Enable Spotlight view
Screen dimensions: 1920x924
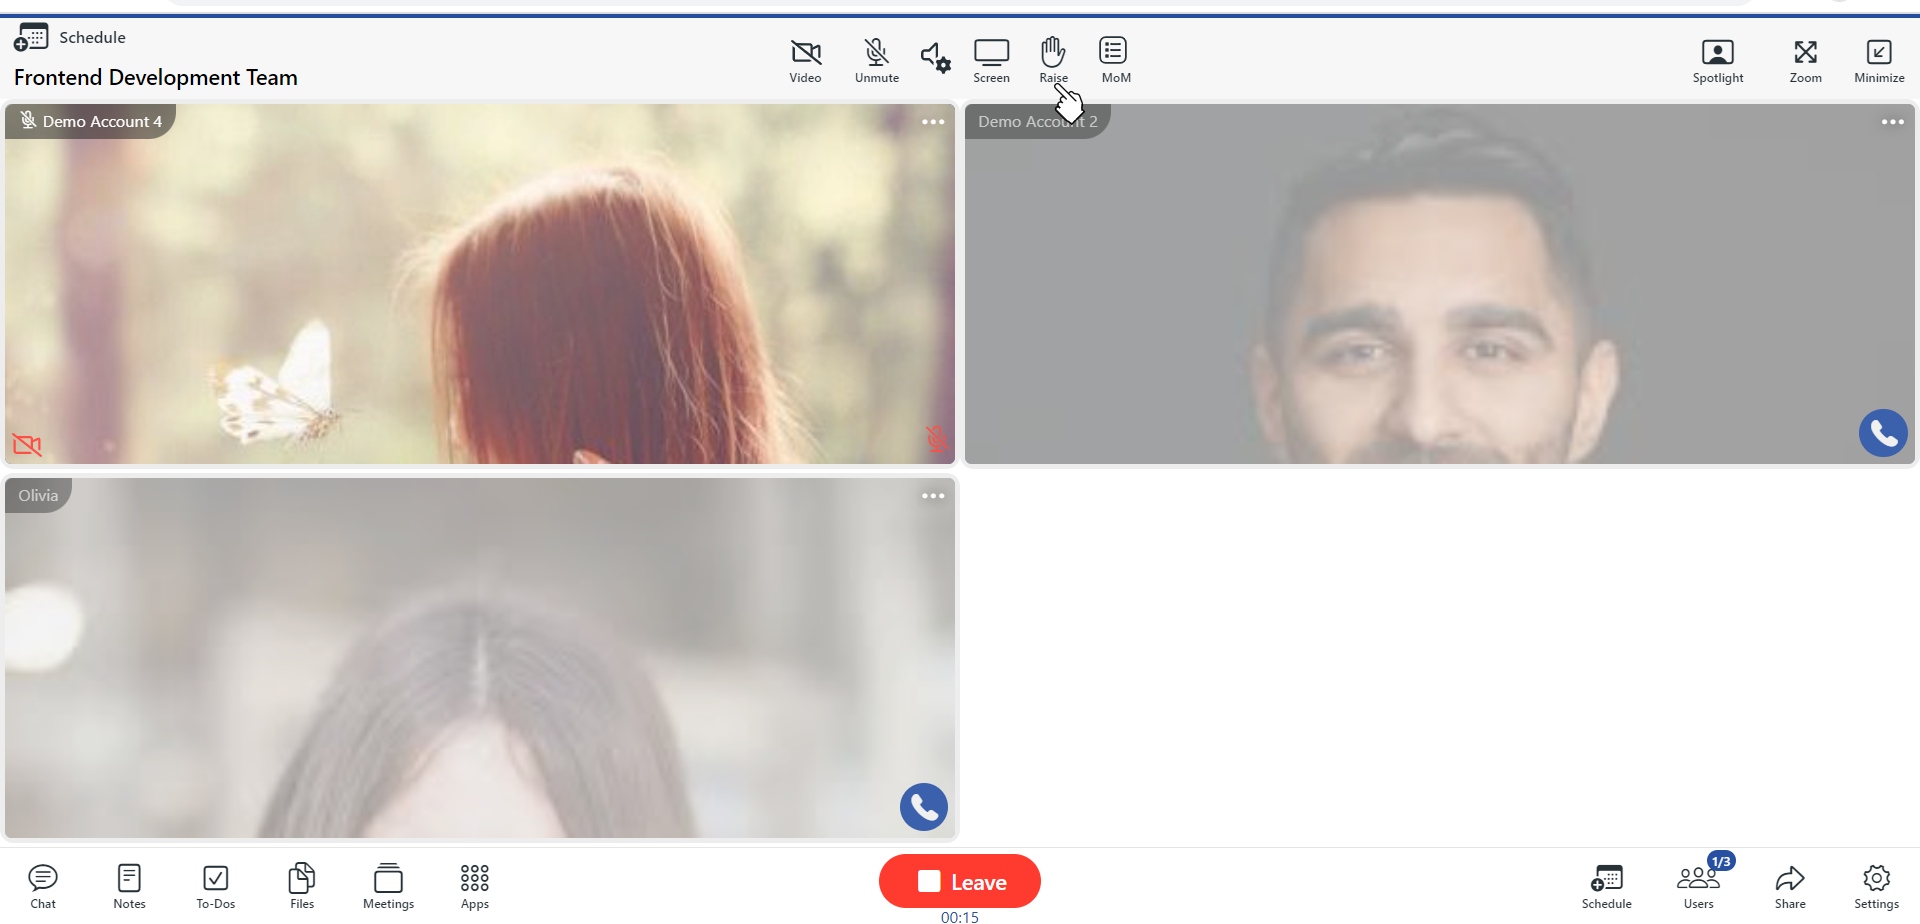pyautogui.click(x=1717, y=60)
